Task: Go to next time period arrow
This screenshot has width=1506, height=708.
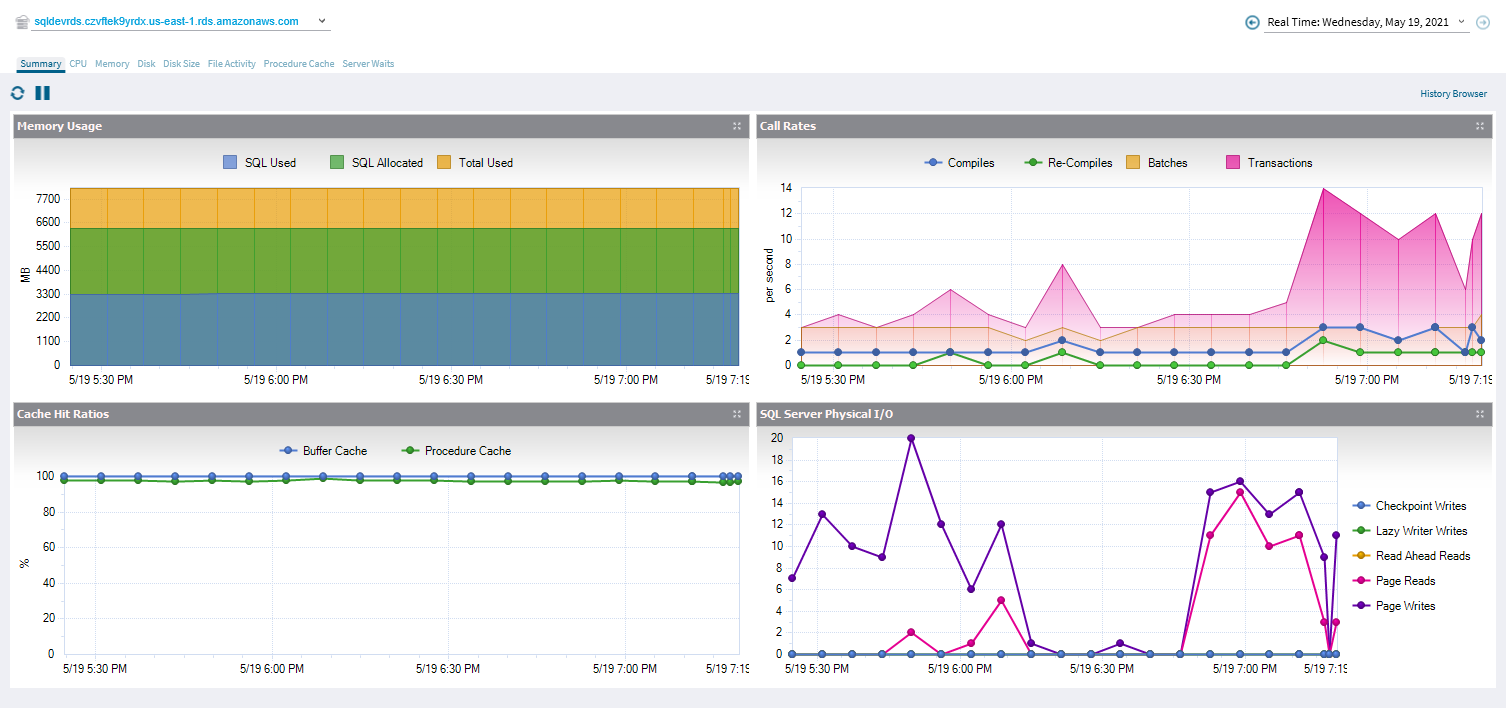Action: [1483, 22]
